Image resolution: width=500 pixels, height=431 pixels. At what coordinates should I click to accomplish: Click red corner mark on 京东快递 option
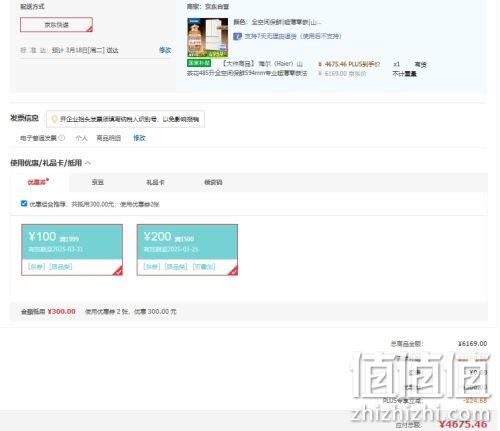pyautogui.click(x=89, y=29)
